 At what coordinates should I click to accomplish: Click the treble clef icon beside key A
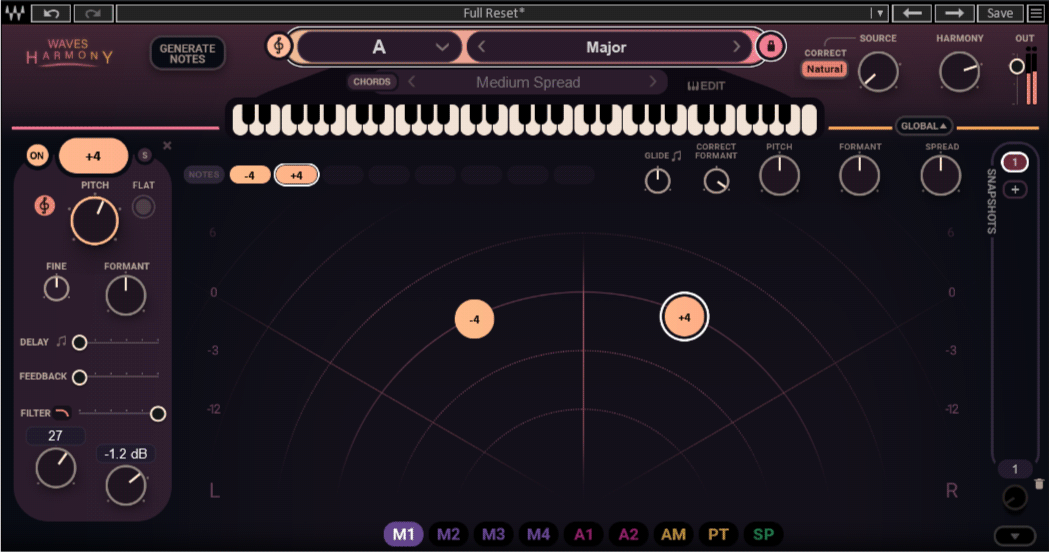[278, 46]
